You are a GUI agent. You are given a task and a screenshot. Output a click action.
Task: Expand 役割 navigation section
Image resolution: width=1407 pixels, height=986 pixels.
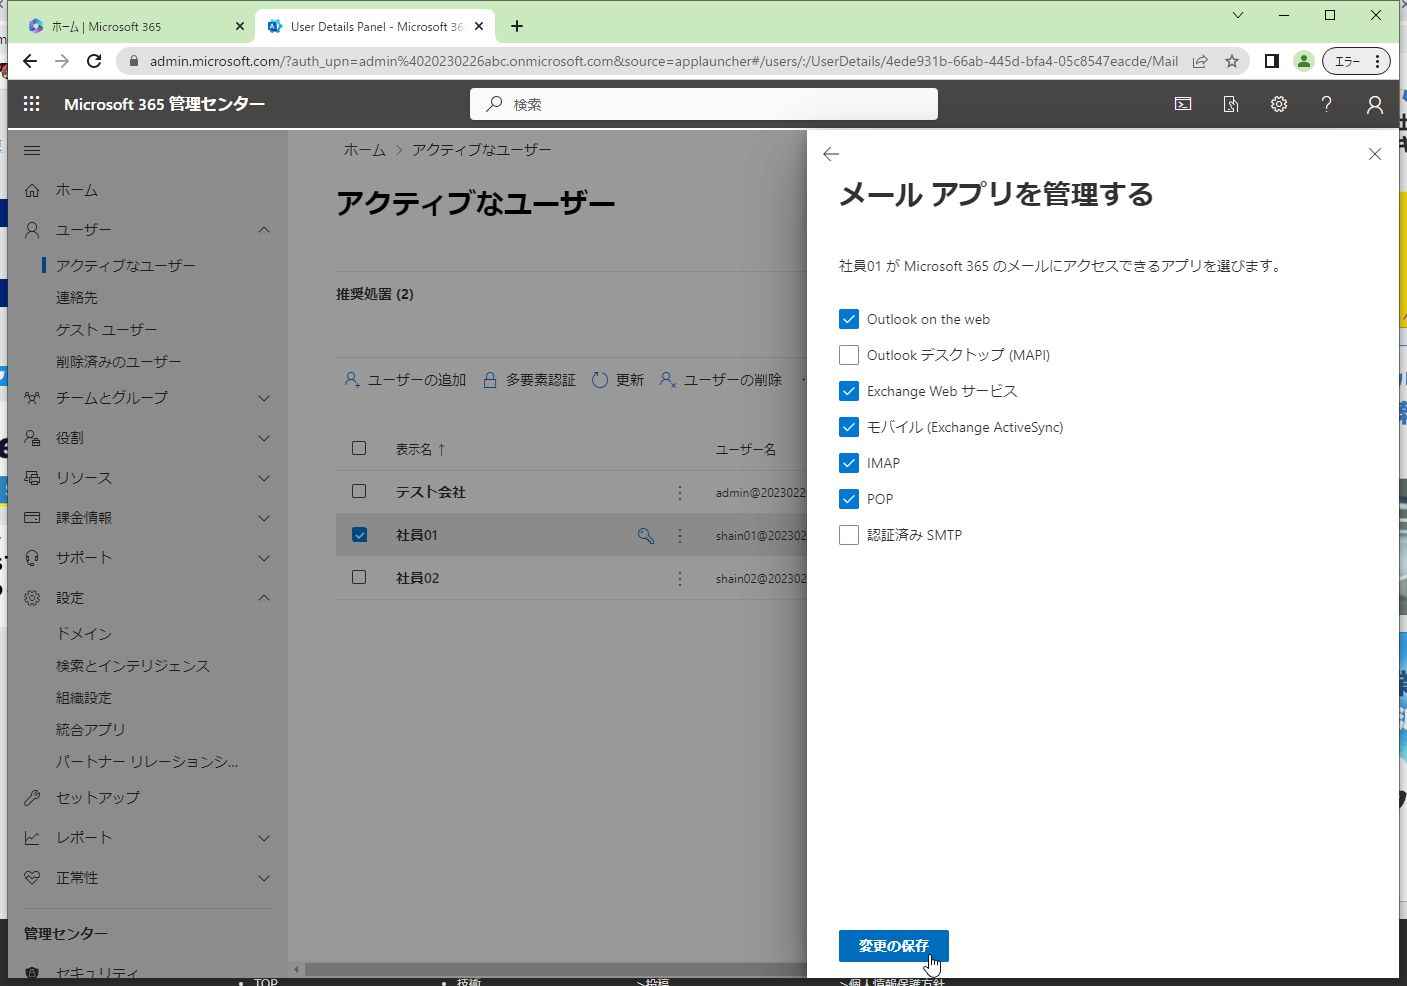(264, 438)
